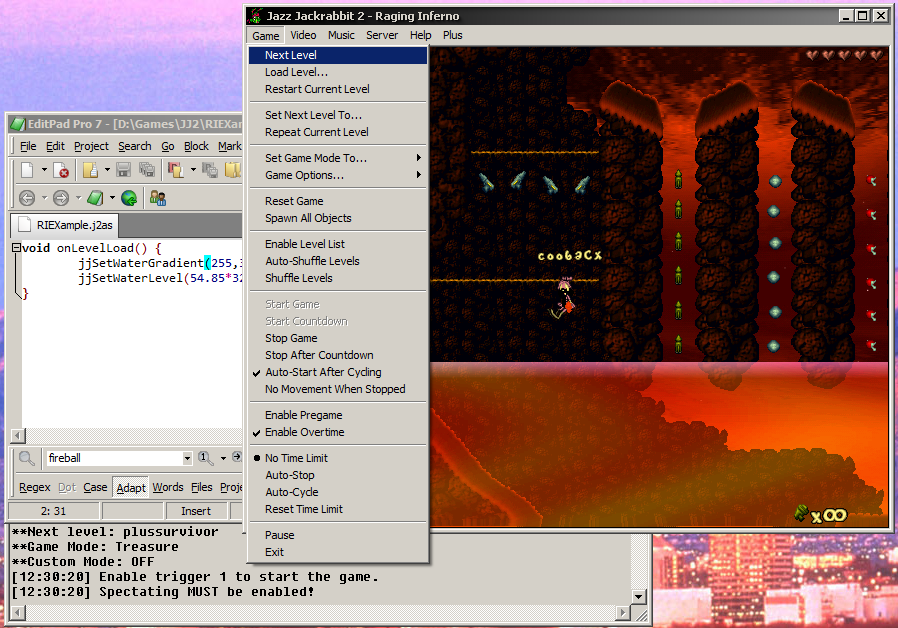Screen dimensions: 898x628
Task: Click the fireball search input field
Action: tap(114, 458)
